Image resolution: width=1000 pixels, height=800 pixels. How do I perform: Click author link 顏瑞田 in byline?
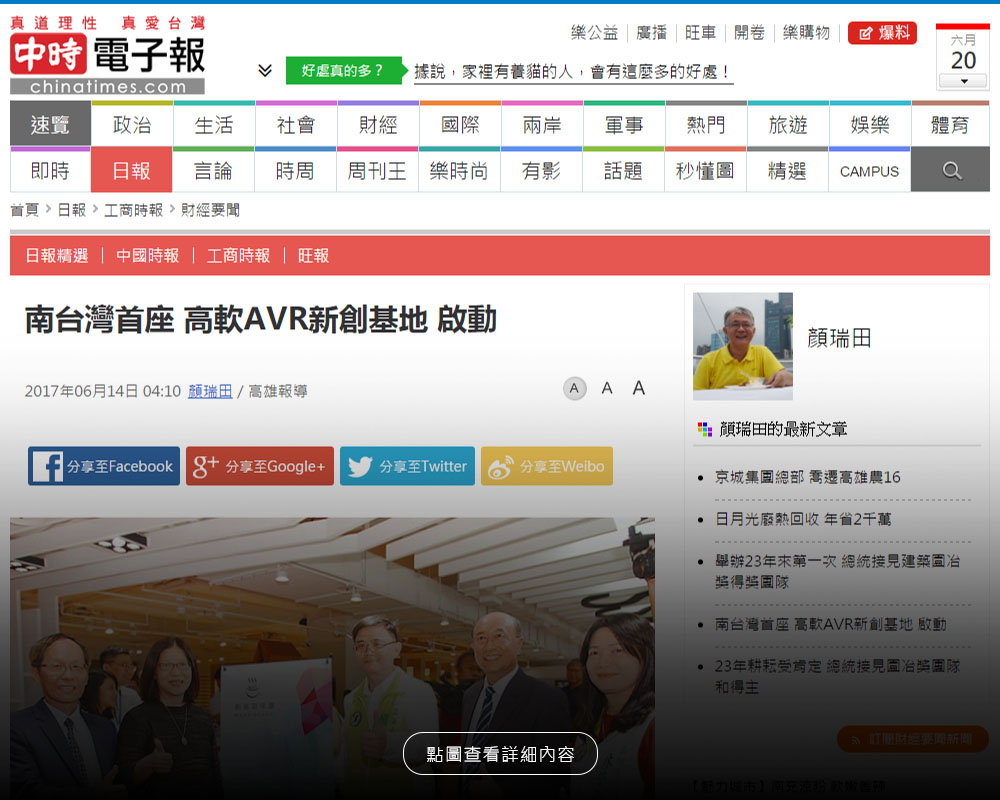[x=210, y=391]
